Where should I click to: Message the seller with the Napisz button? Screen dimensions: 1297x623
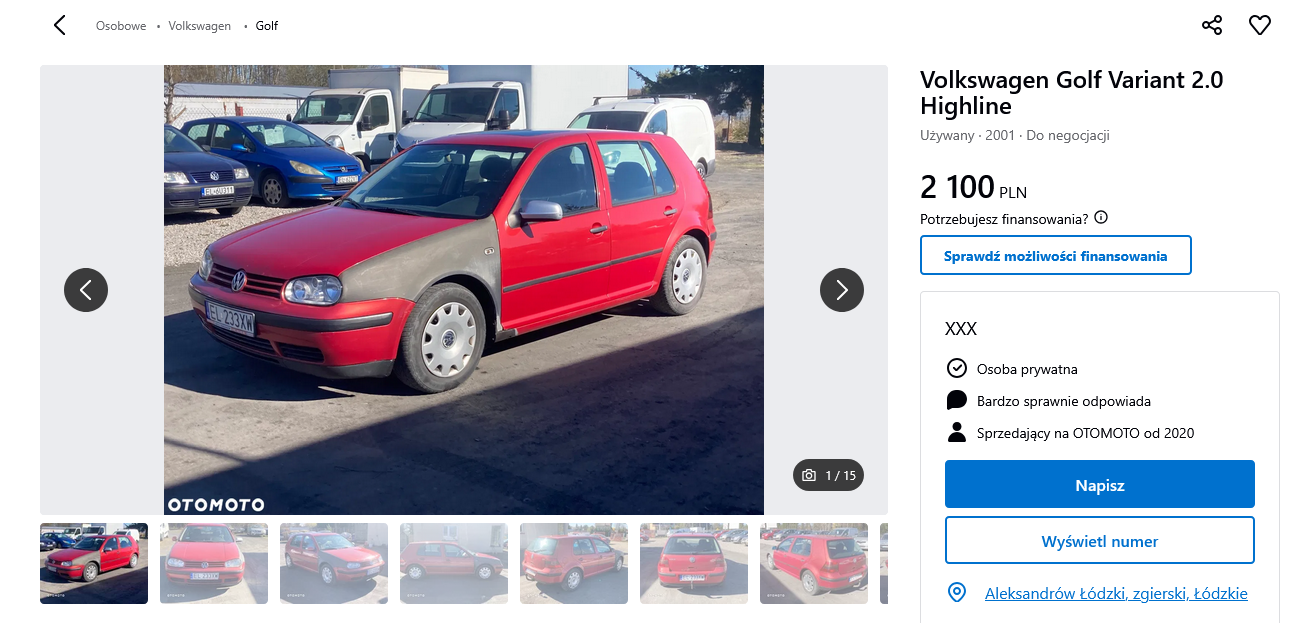click(1100, 484)
